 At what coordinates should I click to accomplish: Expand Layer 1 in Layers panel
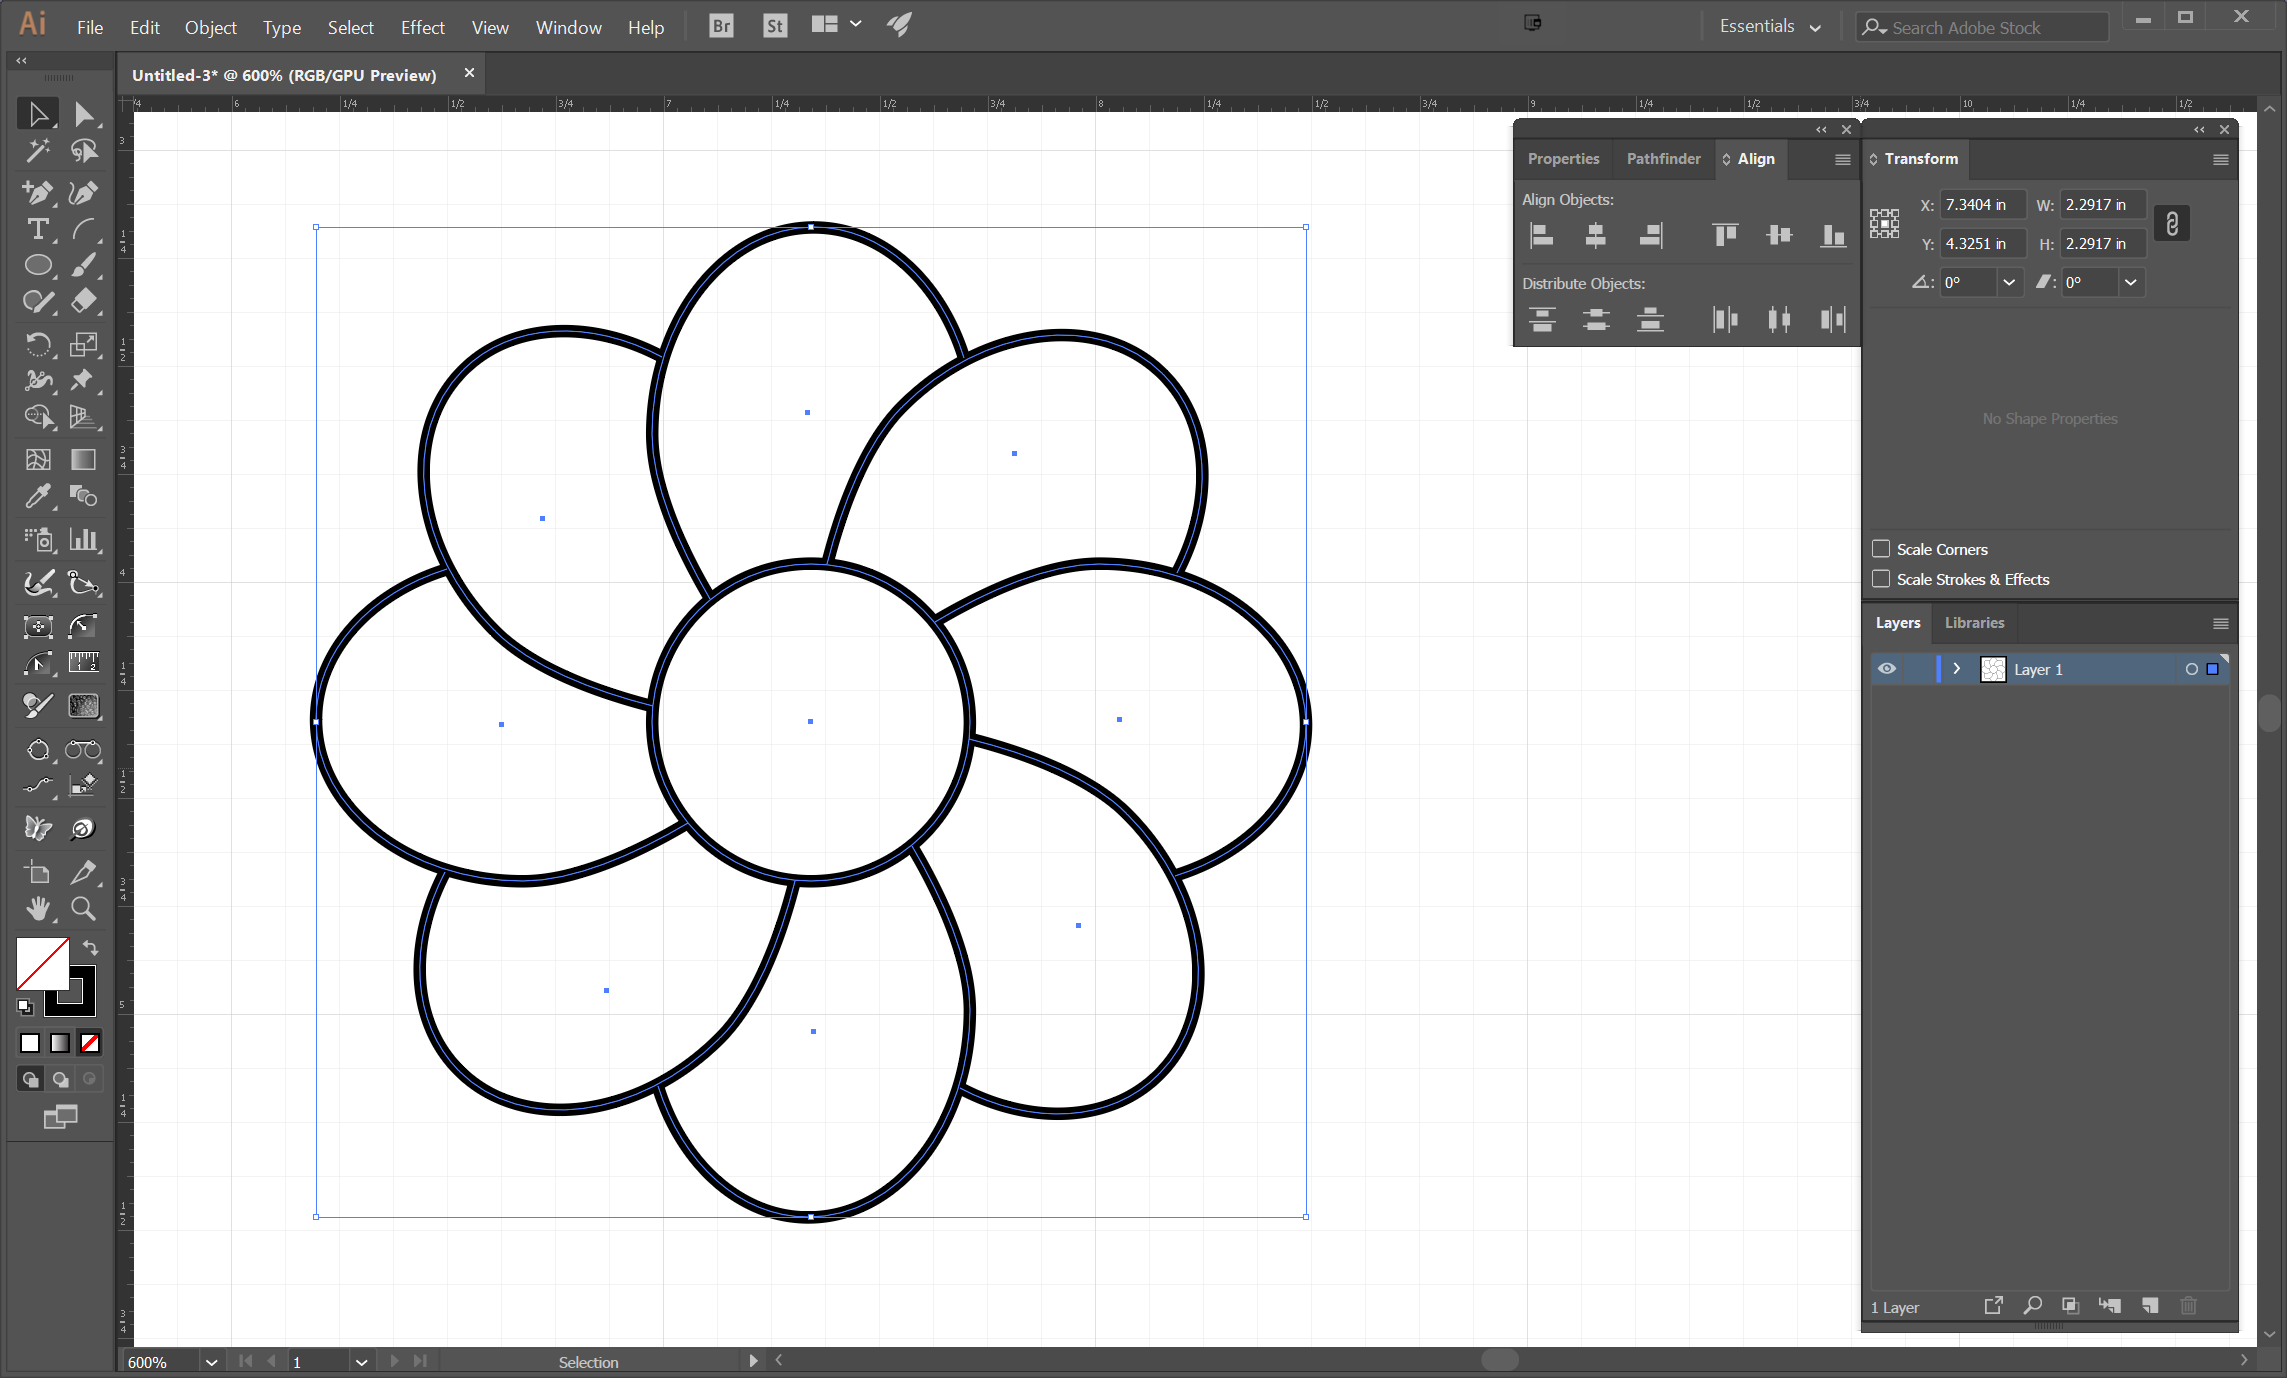tap(1955, 668)
